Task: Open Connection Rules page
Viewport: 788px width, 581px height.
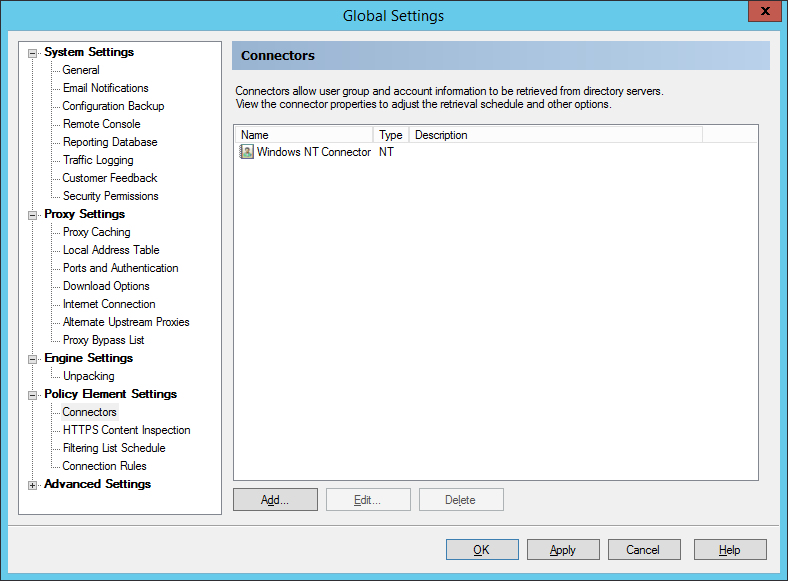Action: click(105, 466)
